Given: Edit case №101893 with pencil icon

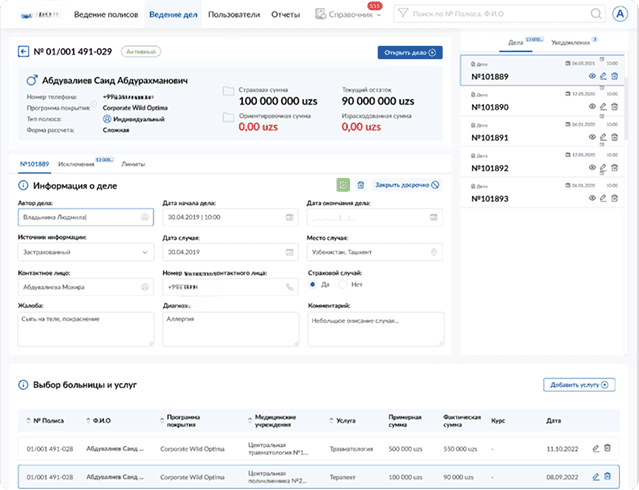Looking at the screenshot, I should point(603,198).
